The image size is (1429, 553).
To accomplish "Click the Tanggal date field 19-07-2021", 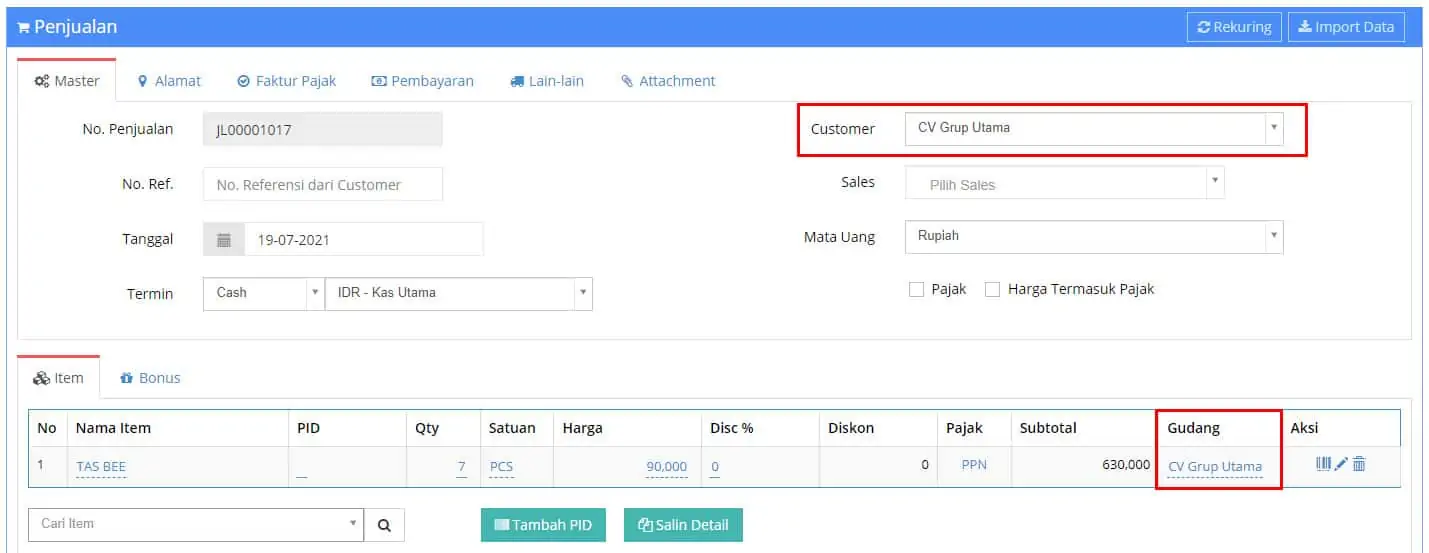I will tap(364, 240).
